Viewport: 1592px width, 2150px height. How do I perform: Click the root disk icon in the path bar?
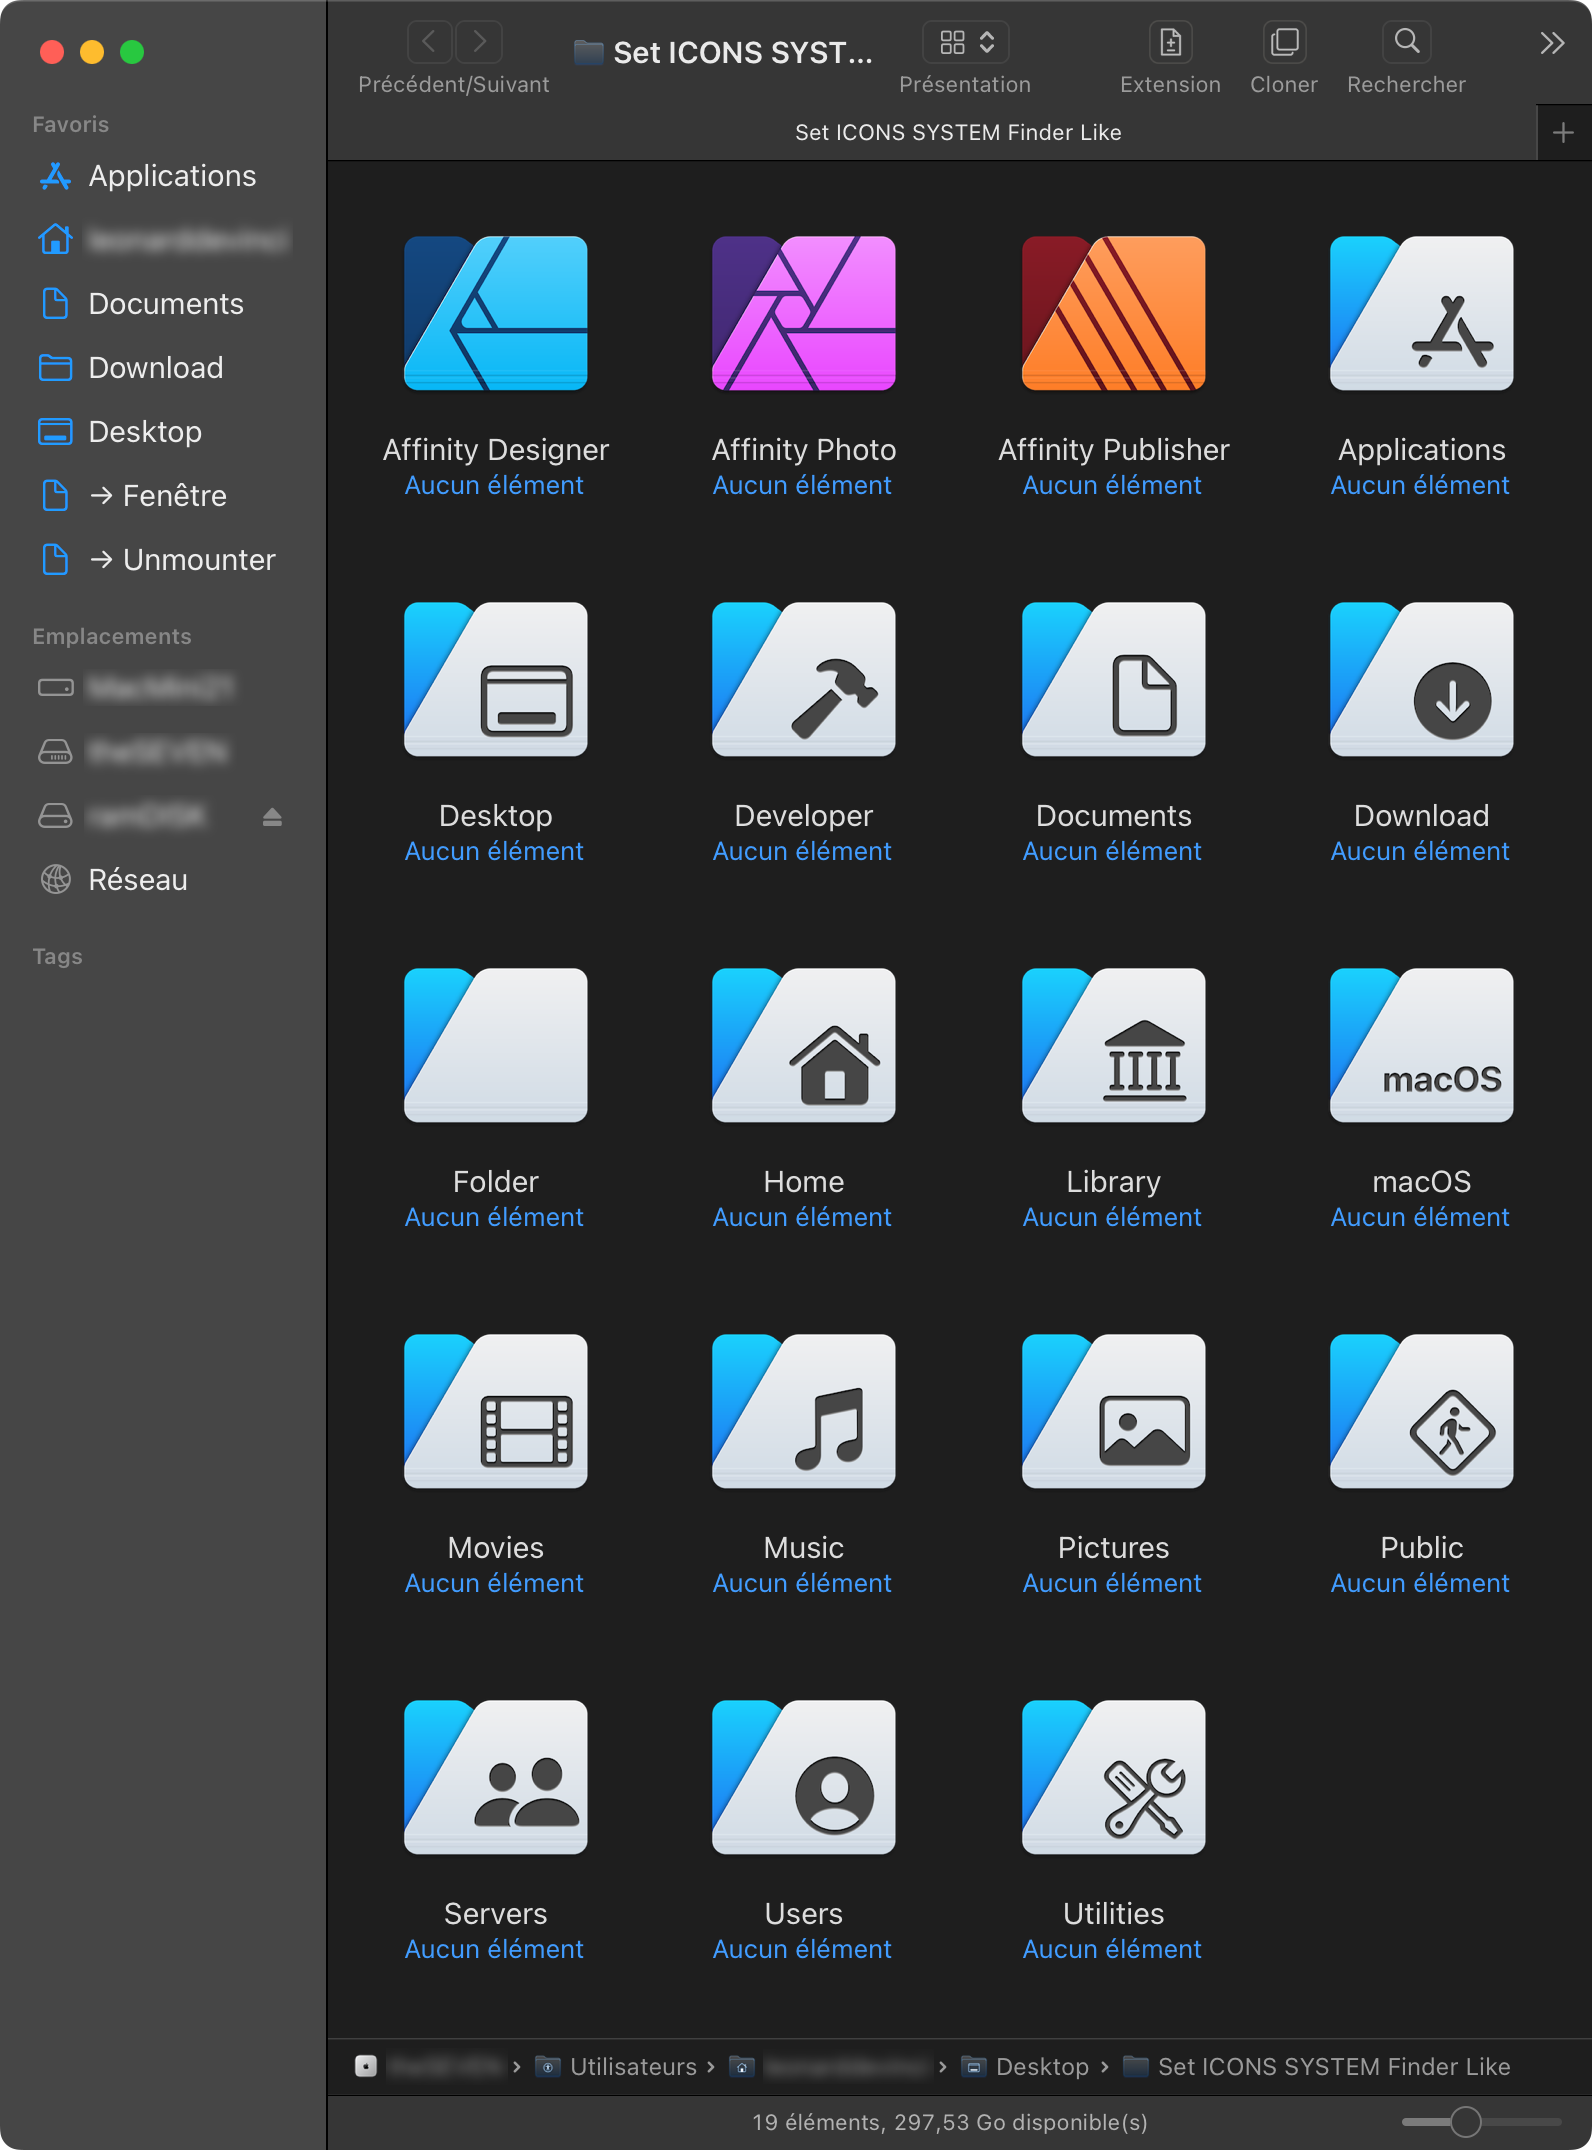tap(366, 2066)
